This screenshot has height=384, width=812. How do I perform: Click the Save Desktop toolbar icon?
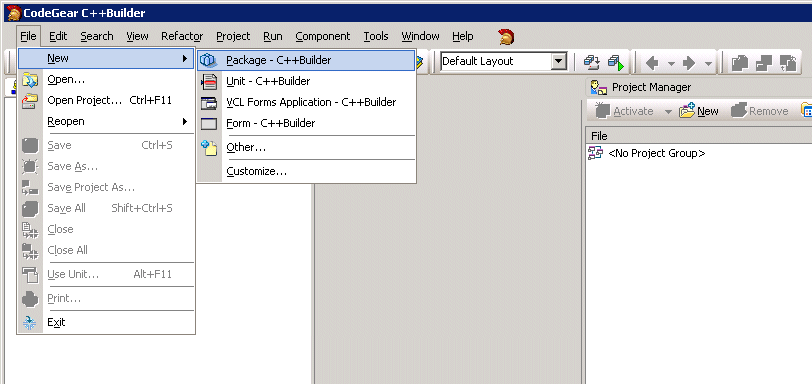[591, 63]
